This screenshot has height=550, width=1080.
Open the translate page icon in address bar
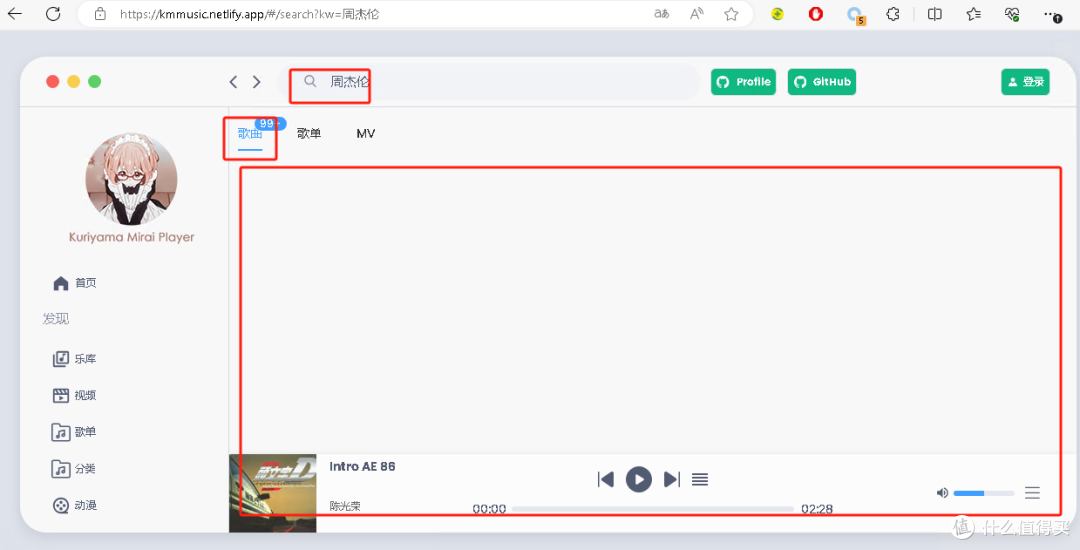(x=661, y=14)
